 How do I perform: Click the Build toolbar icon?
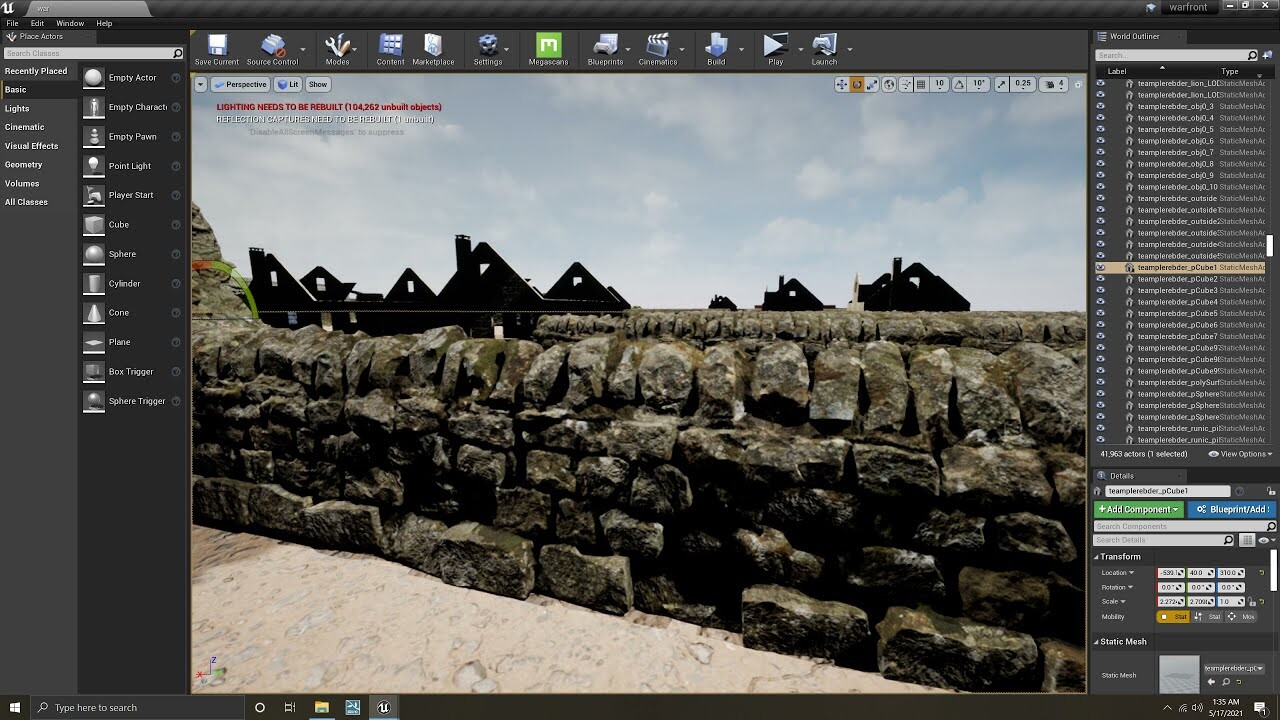coord(716,46)
